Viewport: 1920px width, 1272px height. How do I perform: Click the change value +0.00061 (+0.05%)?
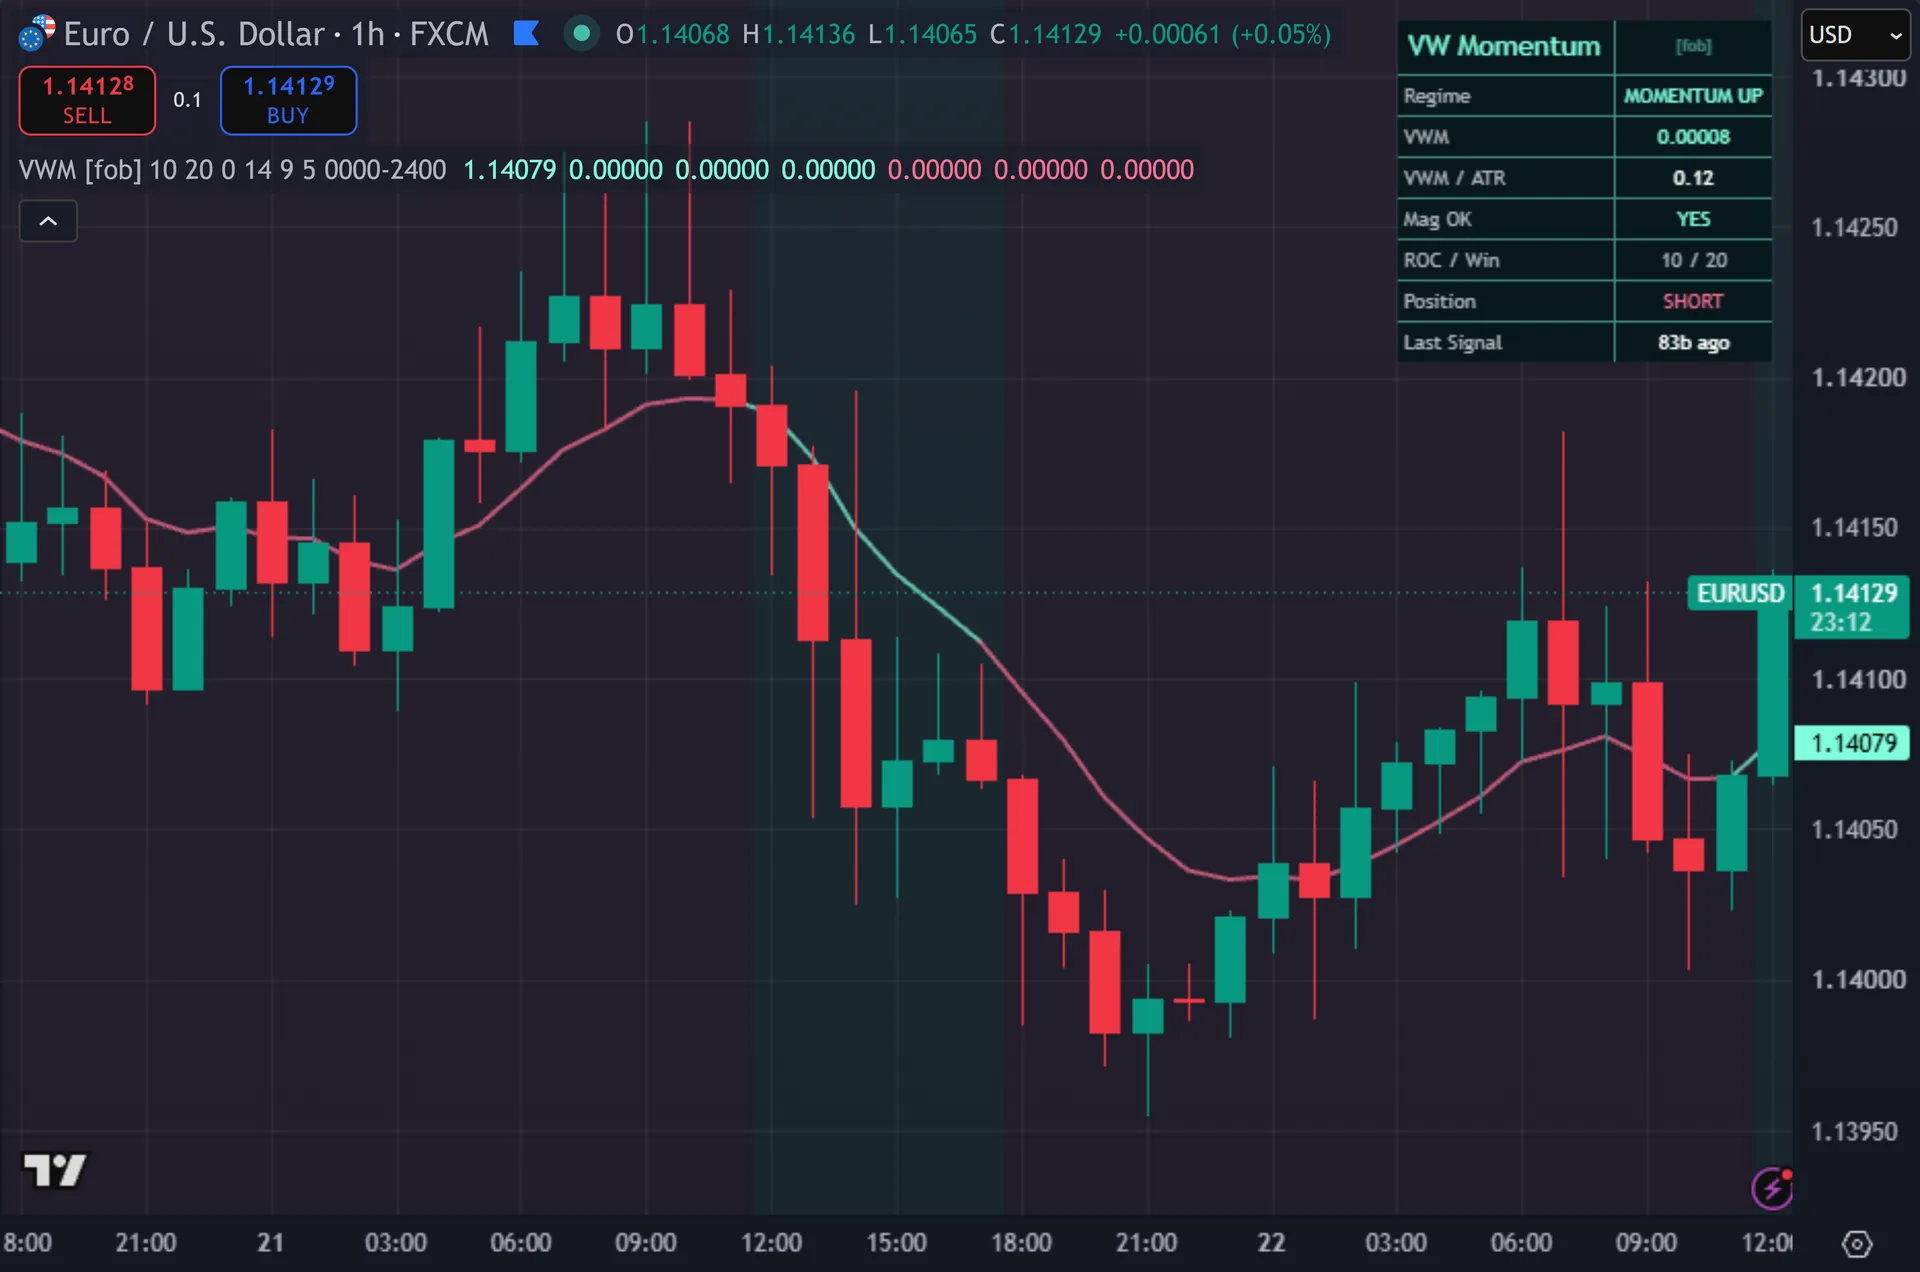[1223, 35]
